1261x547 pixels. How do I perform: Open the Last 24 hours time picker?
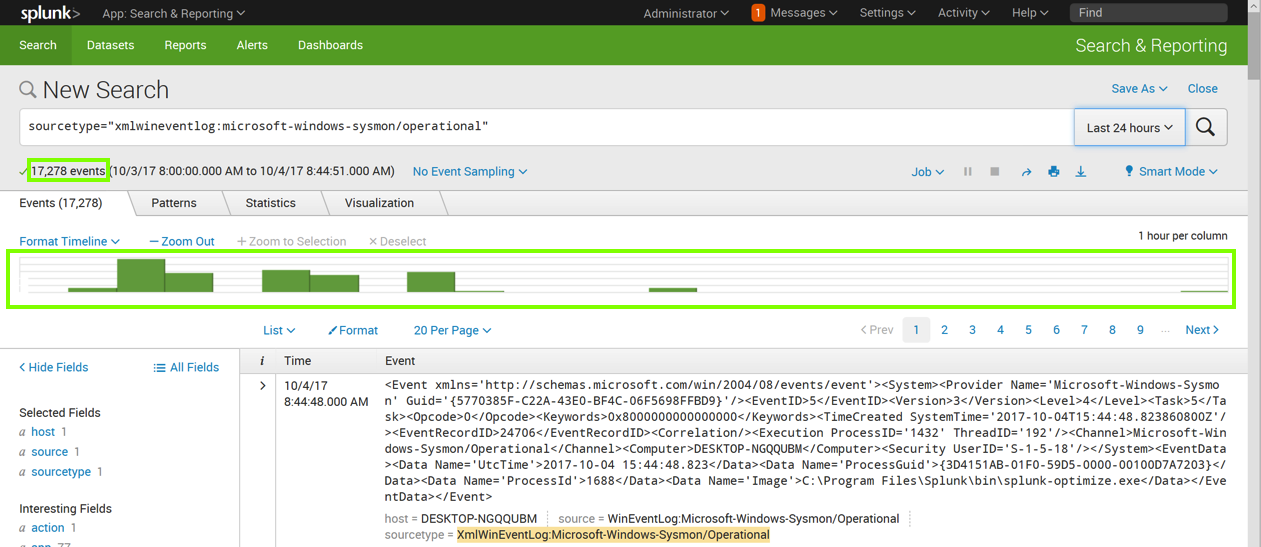pos(1129,128)
